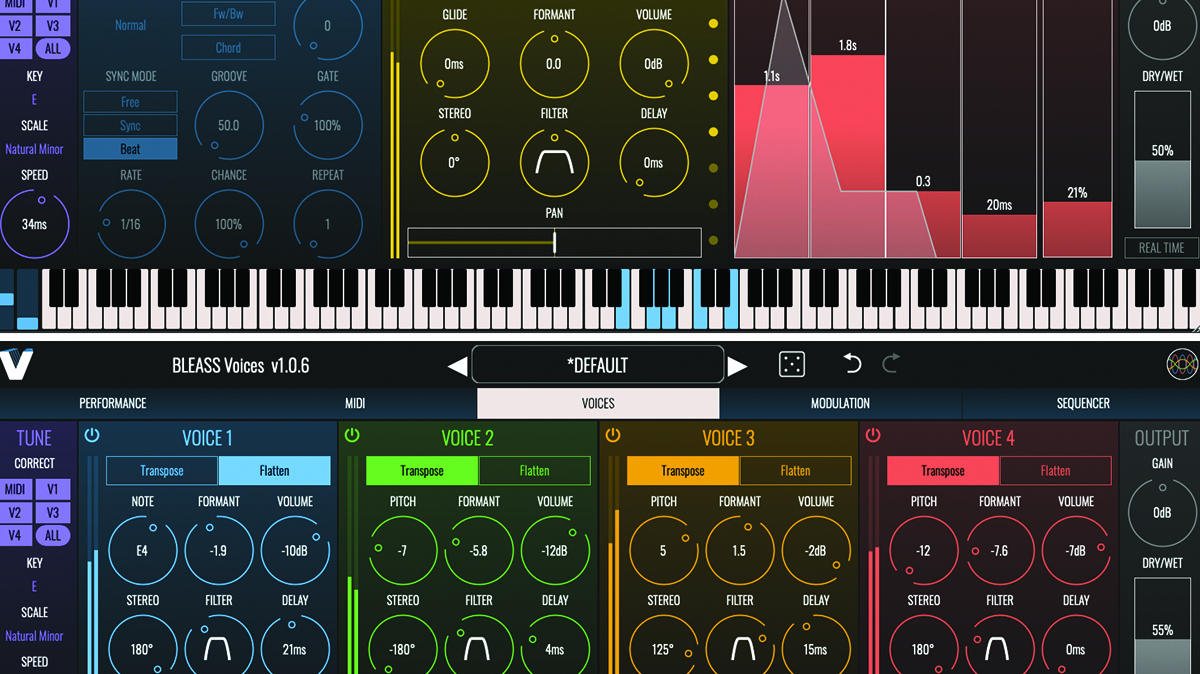Screen dimensions: 1200x674
Task: Click the REAL TIME button
Action: point(1161,248)
